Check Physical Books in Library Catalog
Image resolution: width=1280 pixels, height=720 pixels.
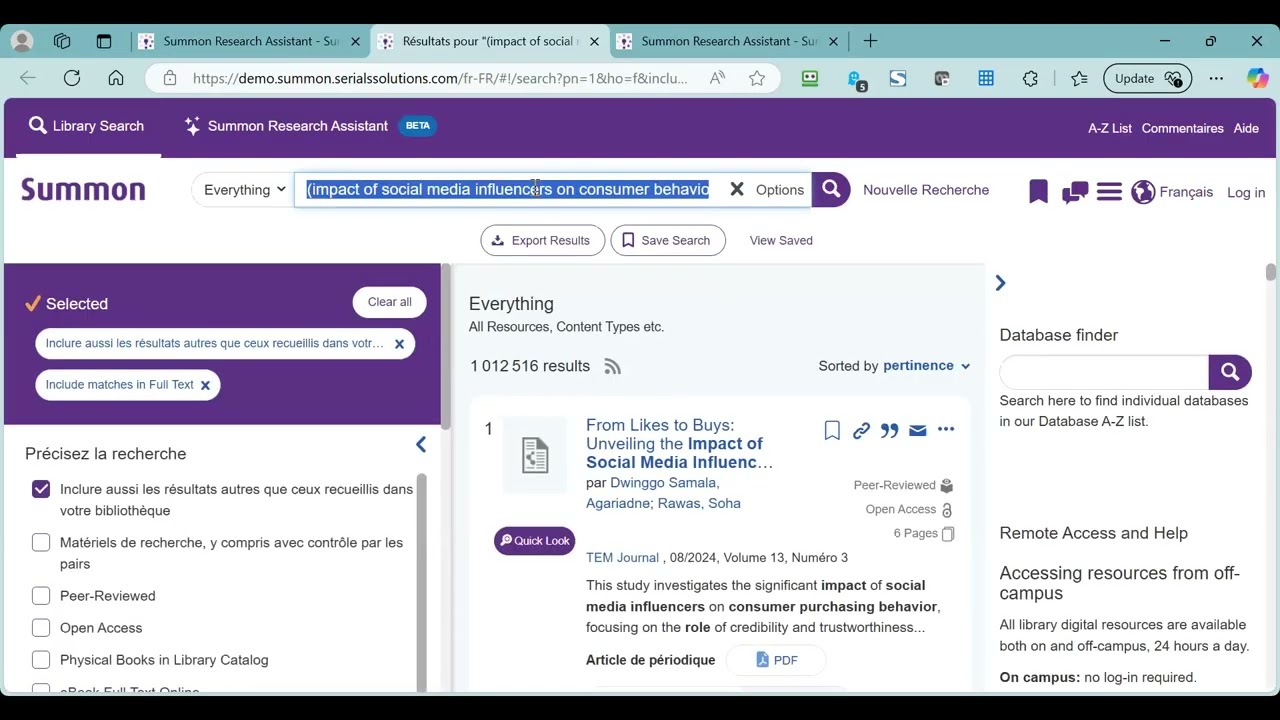tap(41, 660)
